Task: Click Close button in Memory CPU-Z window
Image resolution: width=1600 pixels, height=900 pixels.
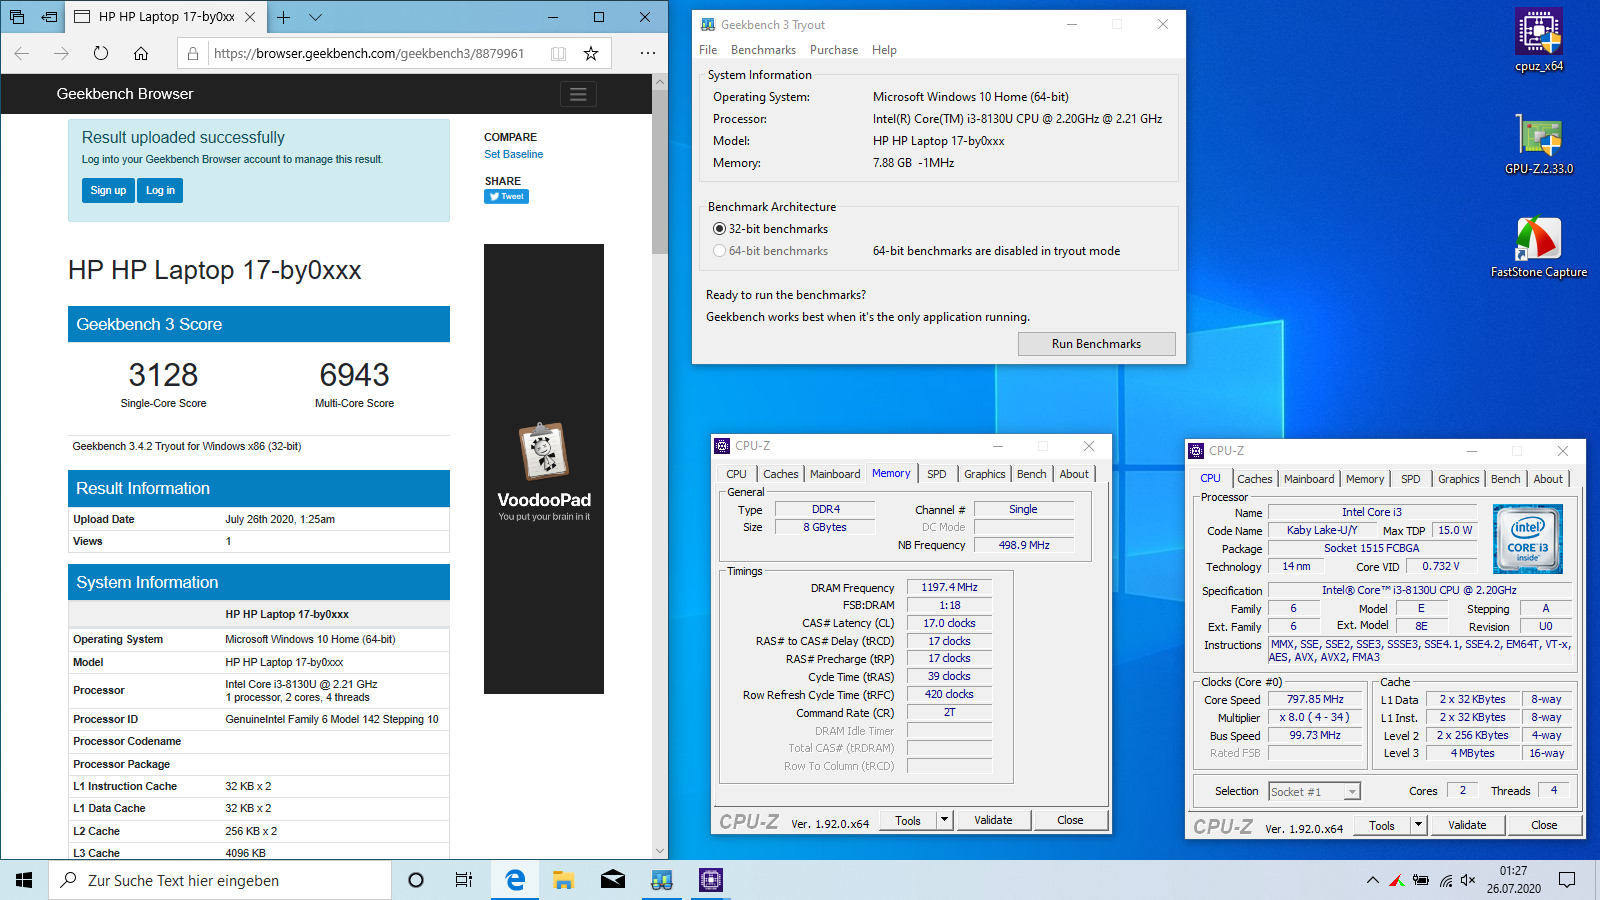Action: coord(1070,820)
